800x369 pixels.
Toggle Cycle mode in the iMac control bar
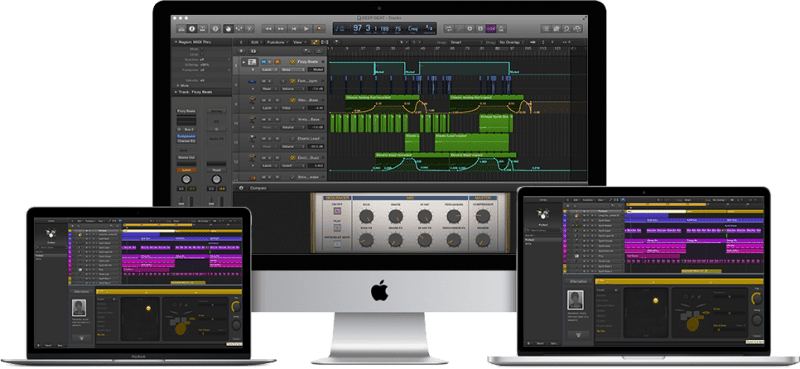(449, 29)
